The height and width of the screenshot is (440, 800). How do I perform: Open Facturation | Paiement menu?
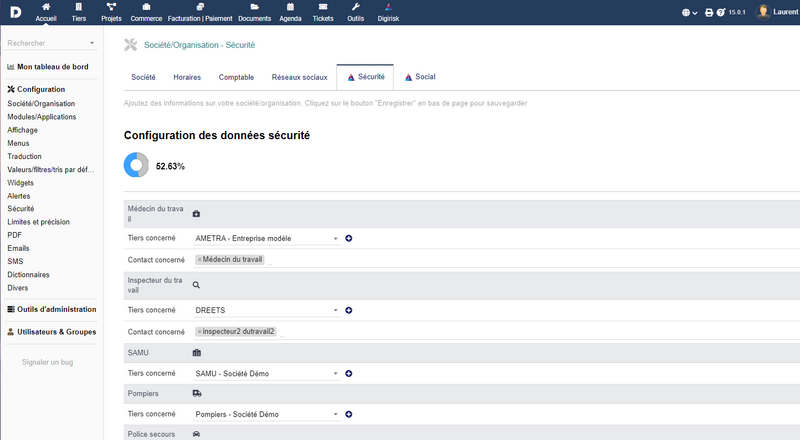[x=200, y=12]
